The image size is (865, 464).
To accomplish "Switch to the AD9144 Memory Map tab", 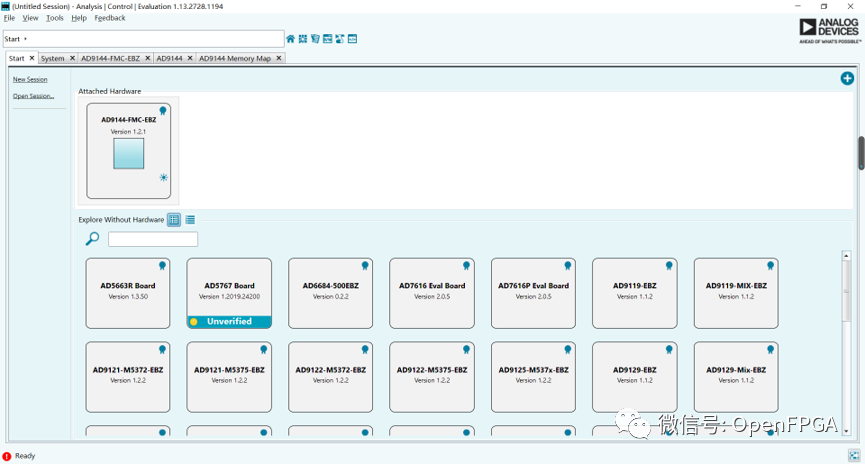I will [235, 58].
